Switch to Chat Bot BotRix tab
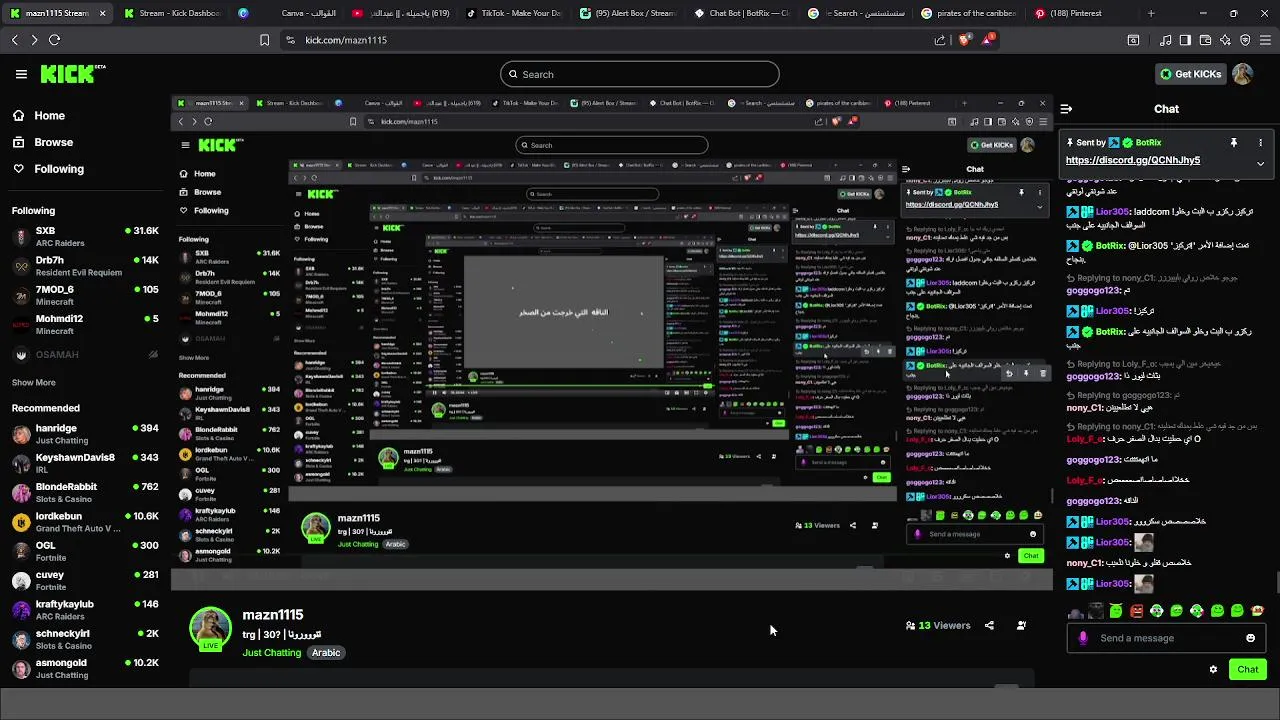This screenshot has height=720, width=1280. [744, 14]
